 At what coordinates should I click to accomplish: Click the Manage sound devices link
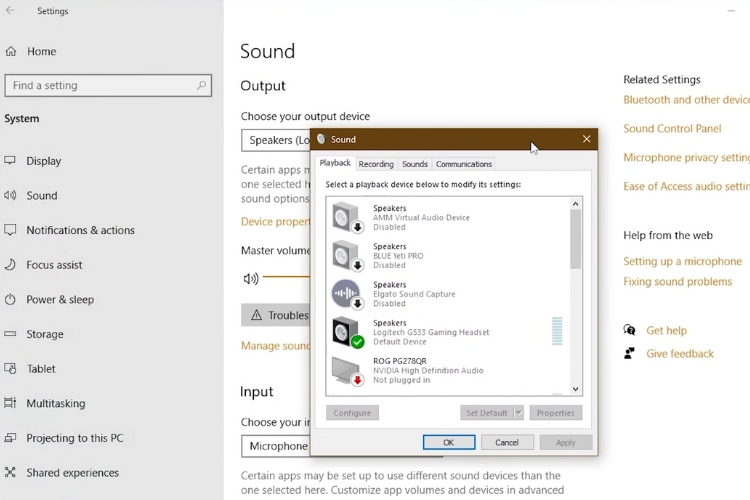click(276, 345)
